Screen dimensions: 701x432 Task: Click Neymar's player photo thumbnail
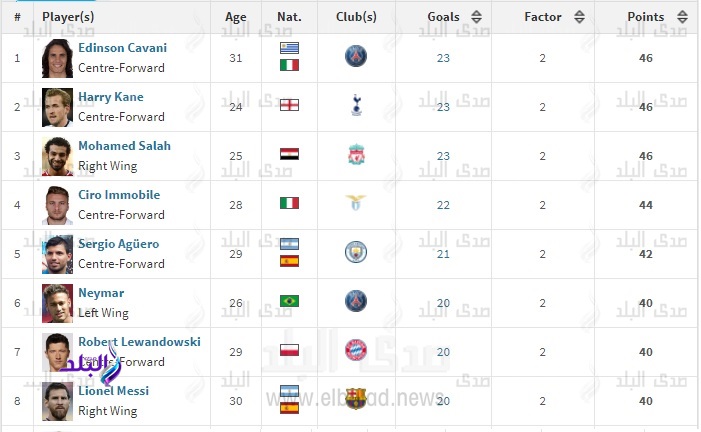tap(57, 302)
